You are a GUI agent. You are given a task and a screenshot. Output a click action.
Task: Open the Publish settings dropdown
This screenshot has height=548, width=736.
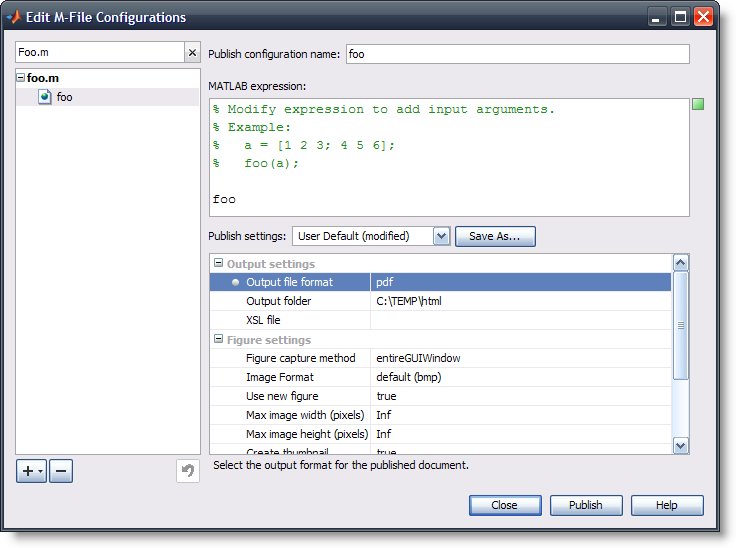pyautogui.click(x=442, y=236)
